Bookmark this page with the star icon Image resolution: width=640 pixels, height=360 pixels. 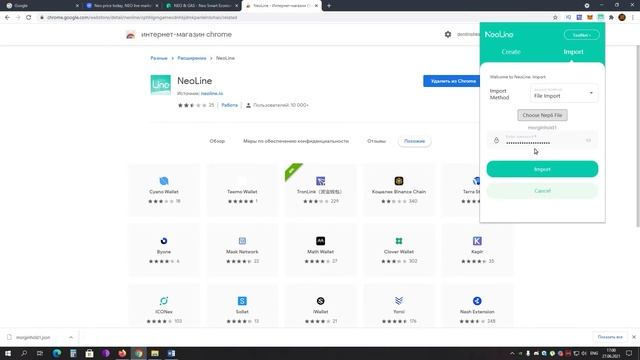(555, 18)
